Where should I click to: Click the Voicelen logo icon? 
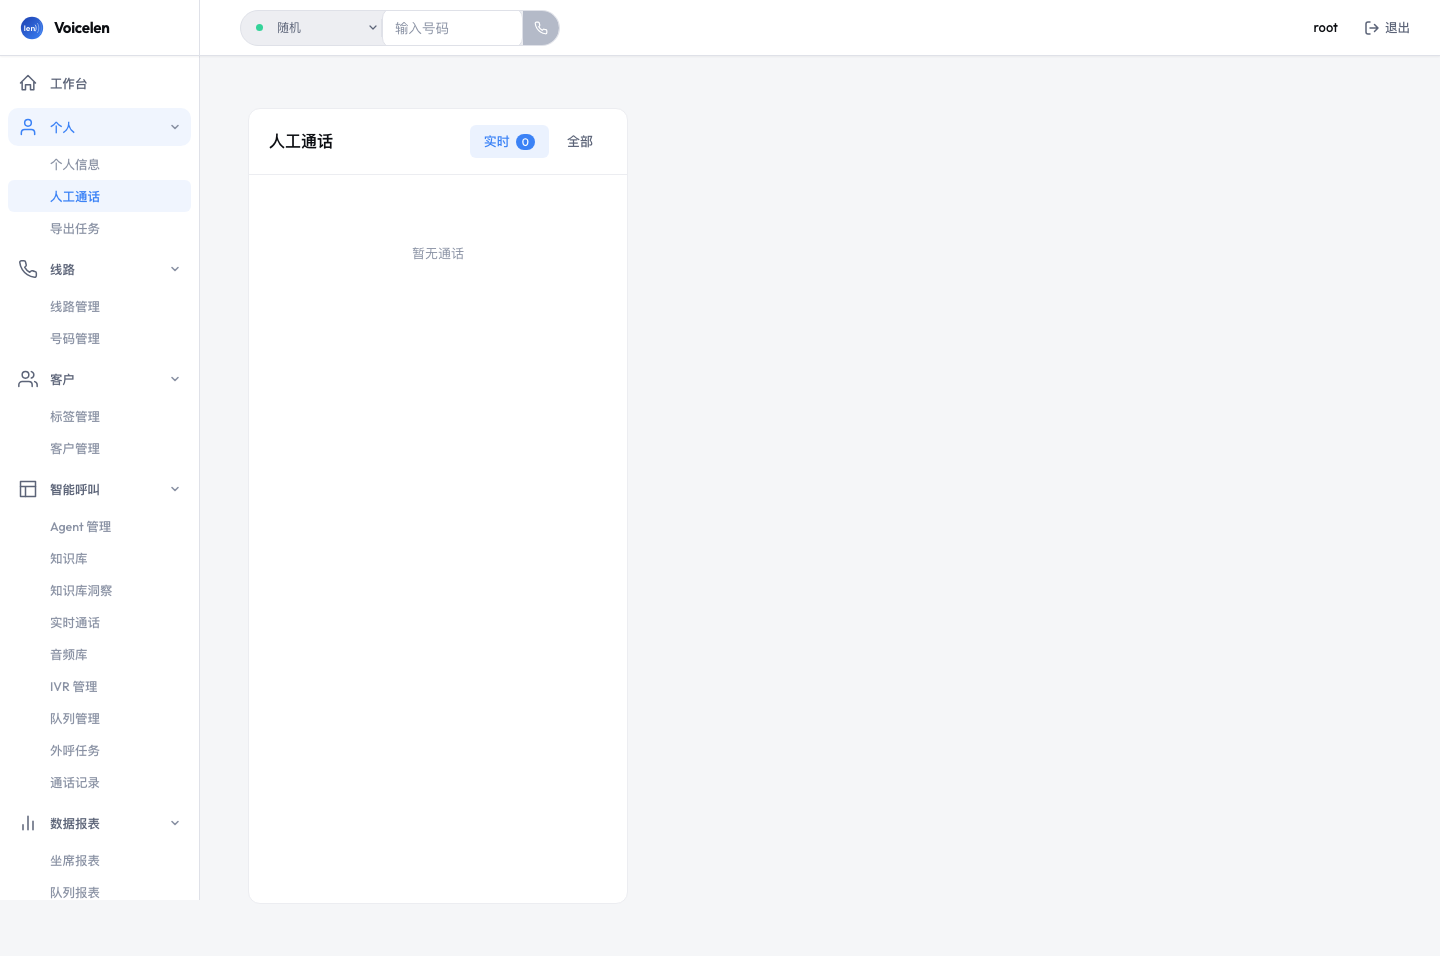(x=32, y=28)
